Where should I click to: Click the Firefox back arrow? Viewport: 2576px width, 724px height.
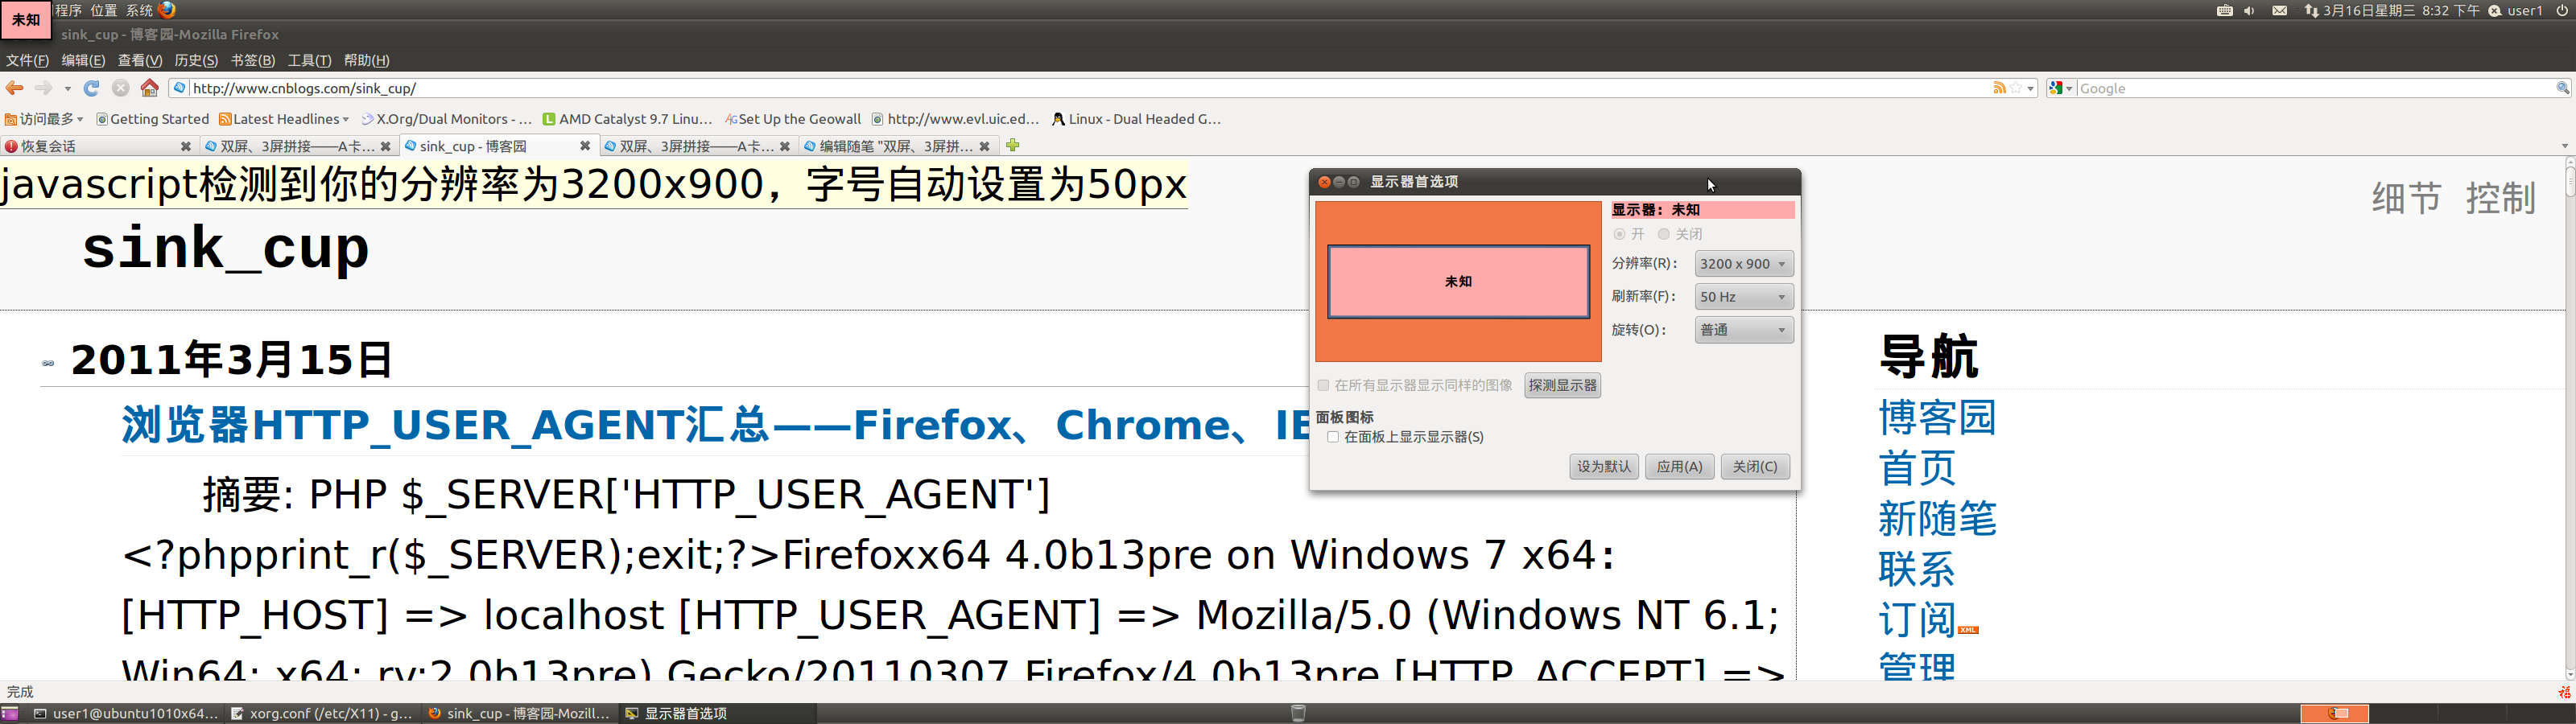[x=15, y=88]
